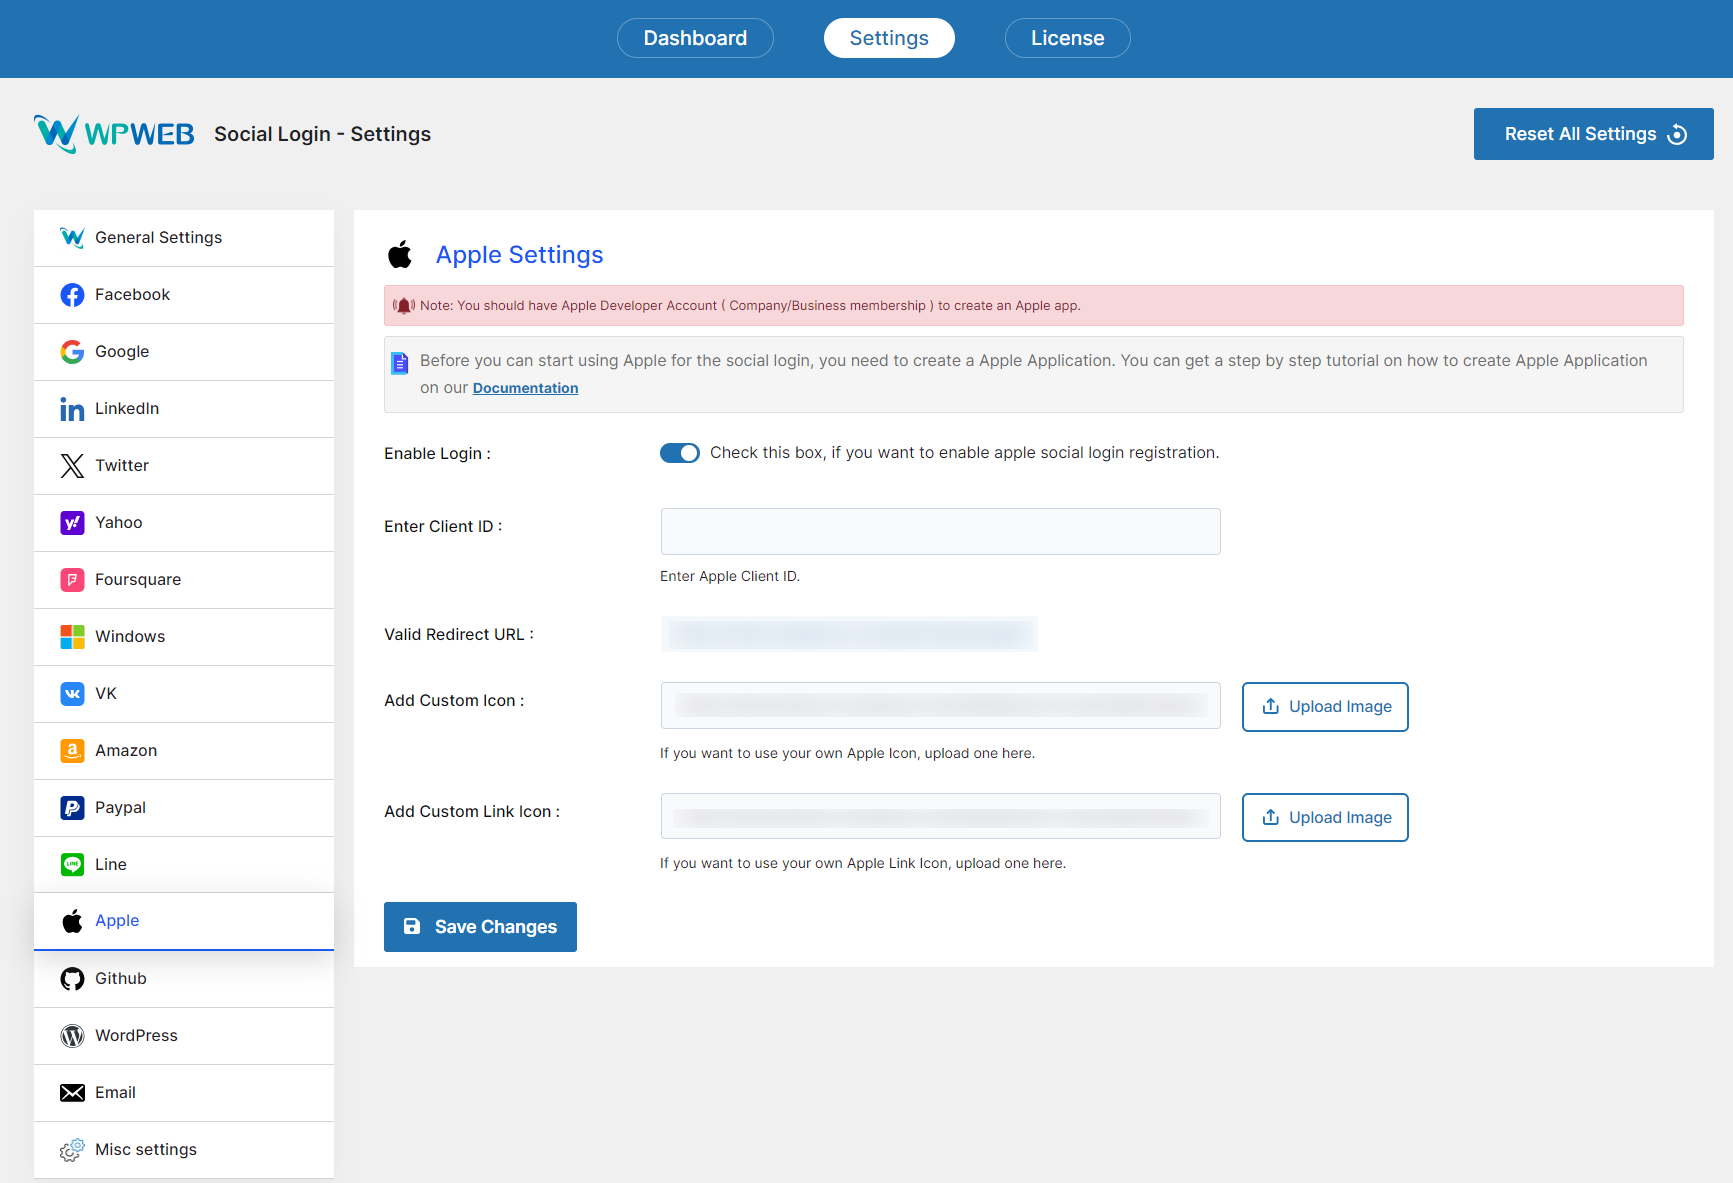Click Reset All Settings button
Viewport: 1733px width, 1183px height.
(x=1593, y=134)
